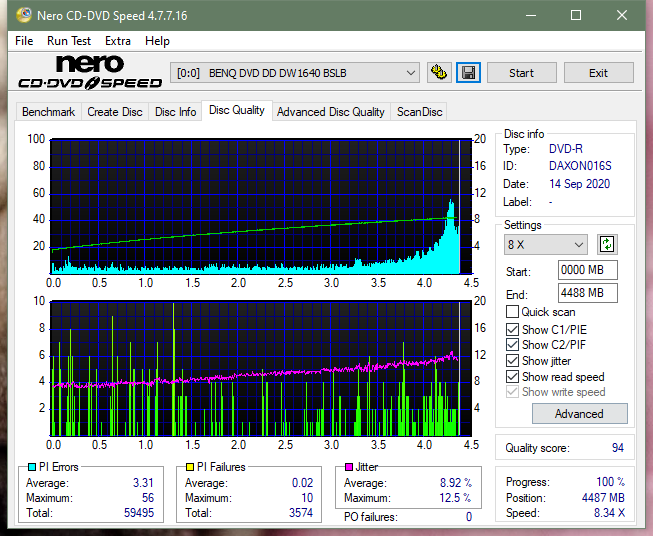Open the Extra menu
The width and height of the screenshot is (653, 536).
point(118,41)
